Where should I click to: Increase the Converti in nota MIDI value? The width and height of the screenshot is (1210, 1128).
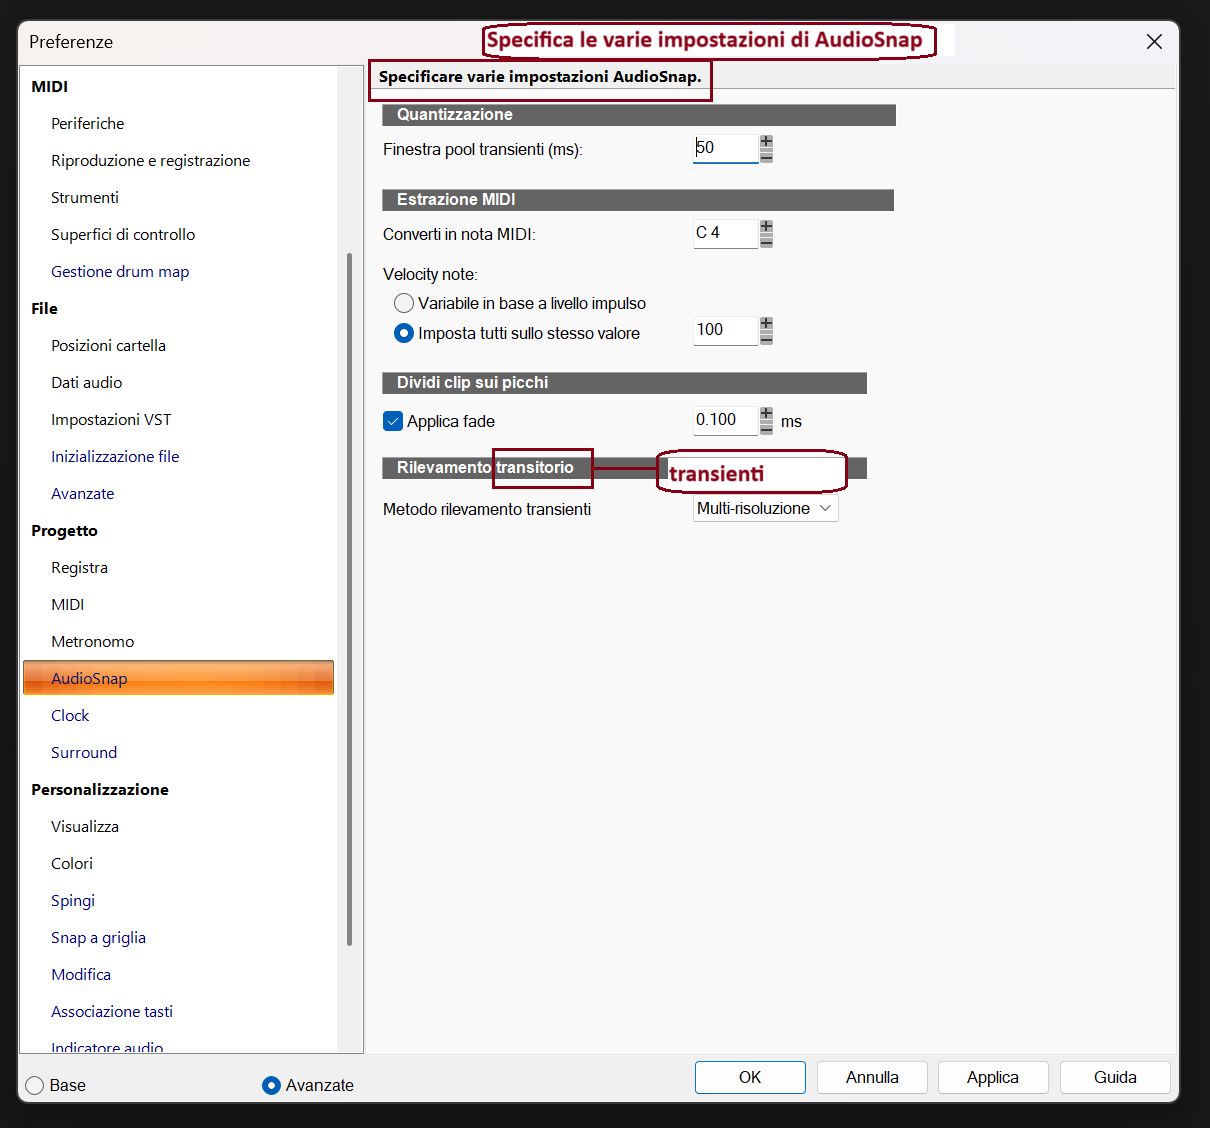(x=766, y=227)
